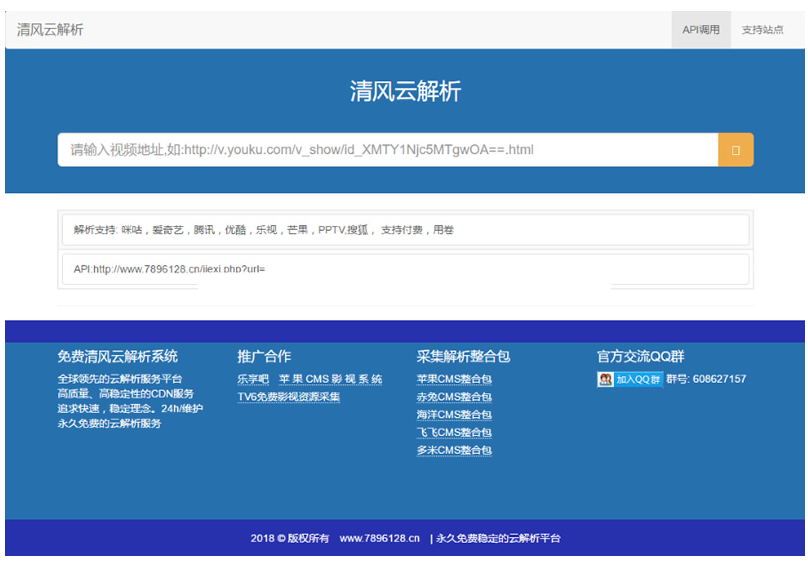Click the Join QQ group icon button
Screen dimensions: 808x563
630,379
